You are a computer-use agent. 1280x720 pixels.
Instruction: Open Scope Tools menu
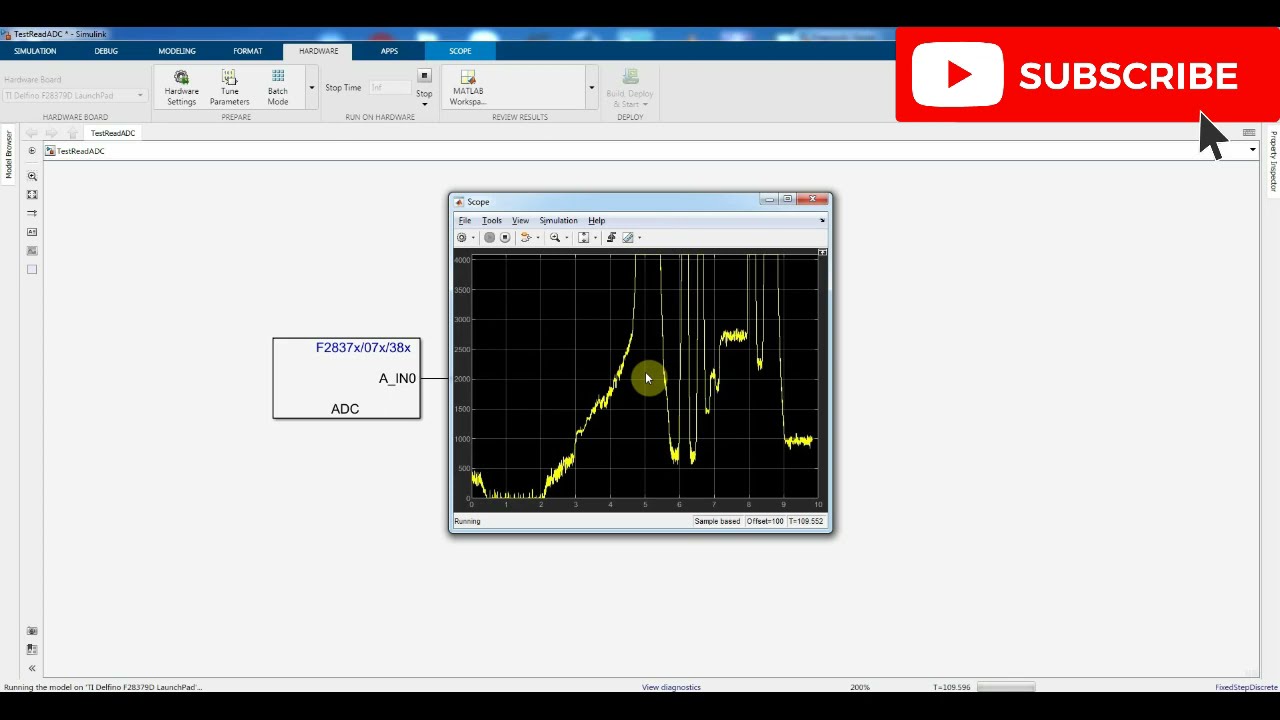pos(492,220)
